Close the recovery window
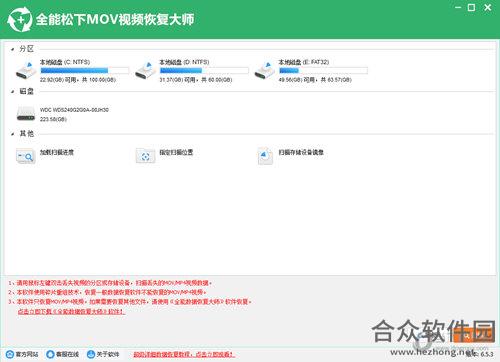500x362 pixels. [x=487, y=7]
